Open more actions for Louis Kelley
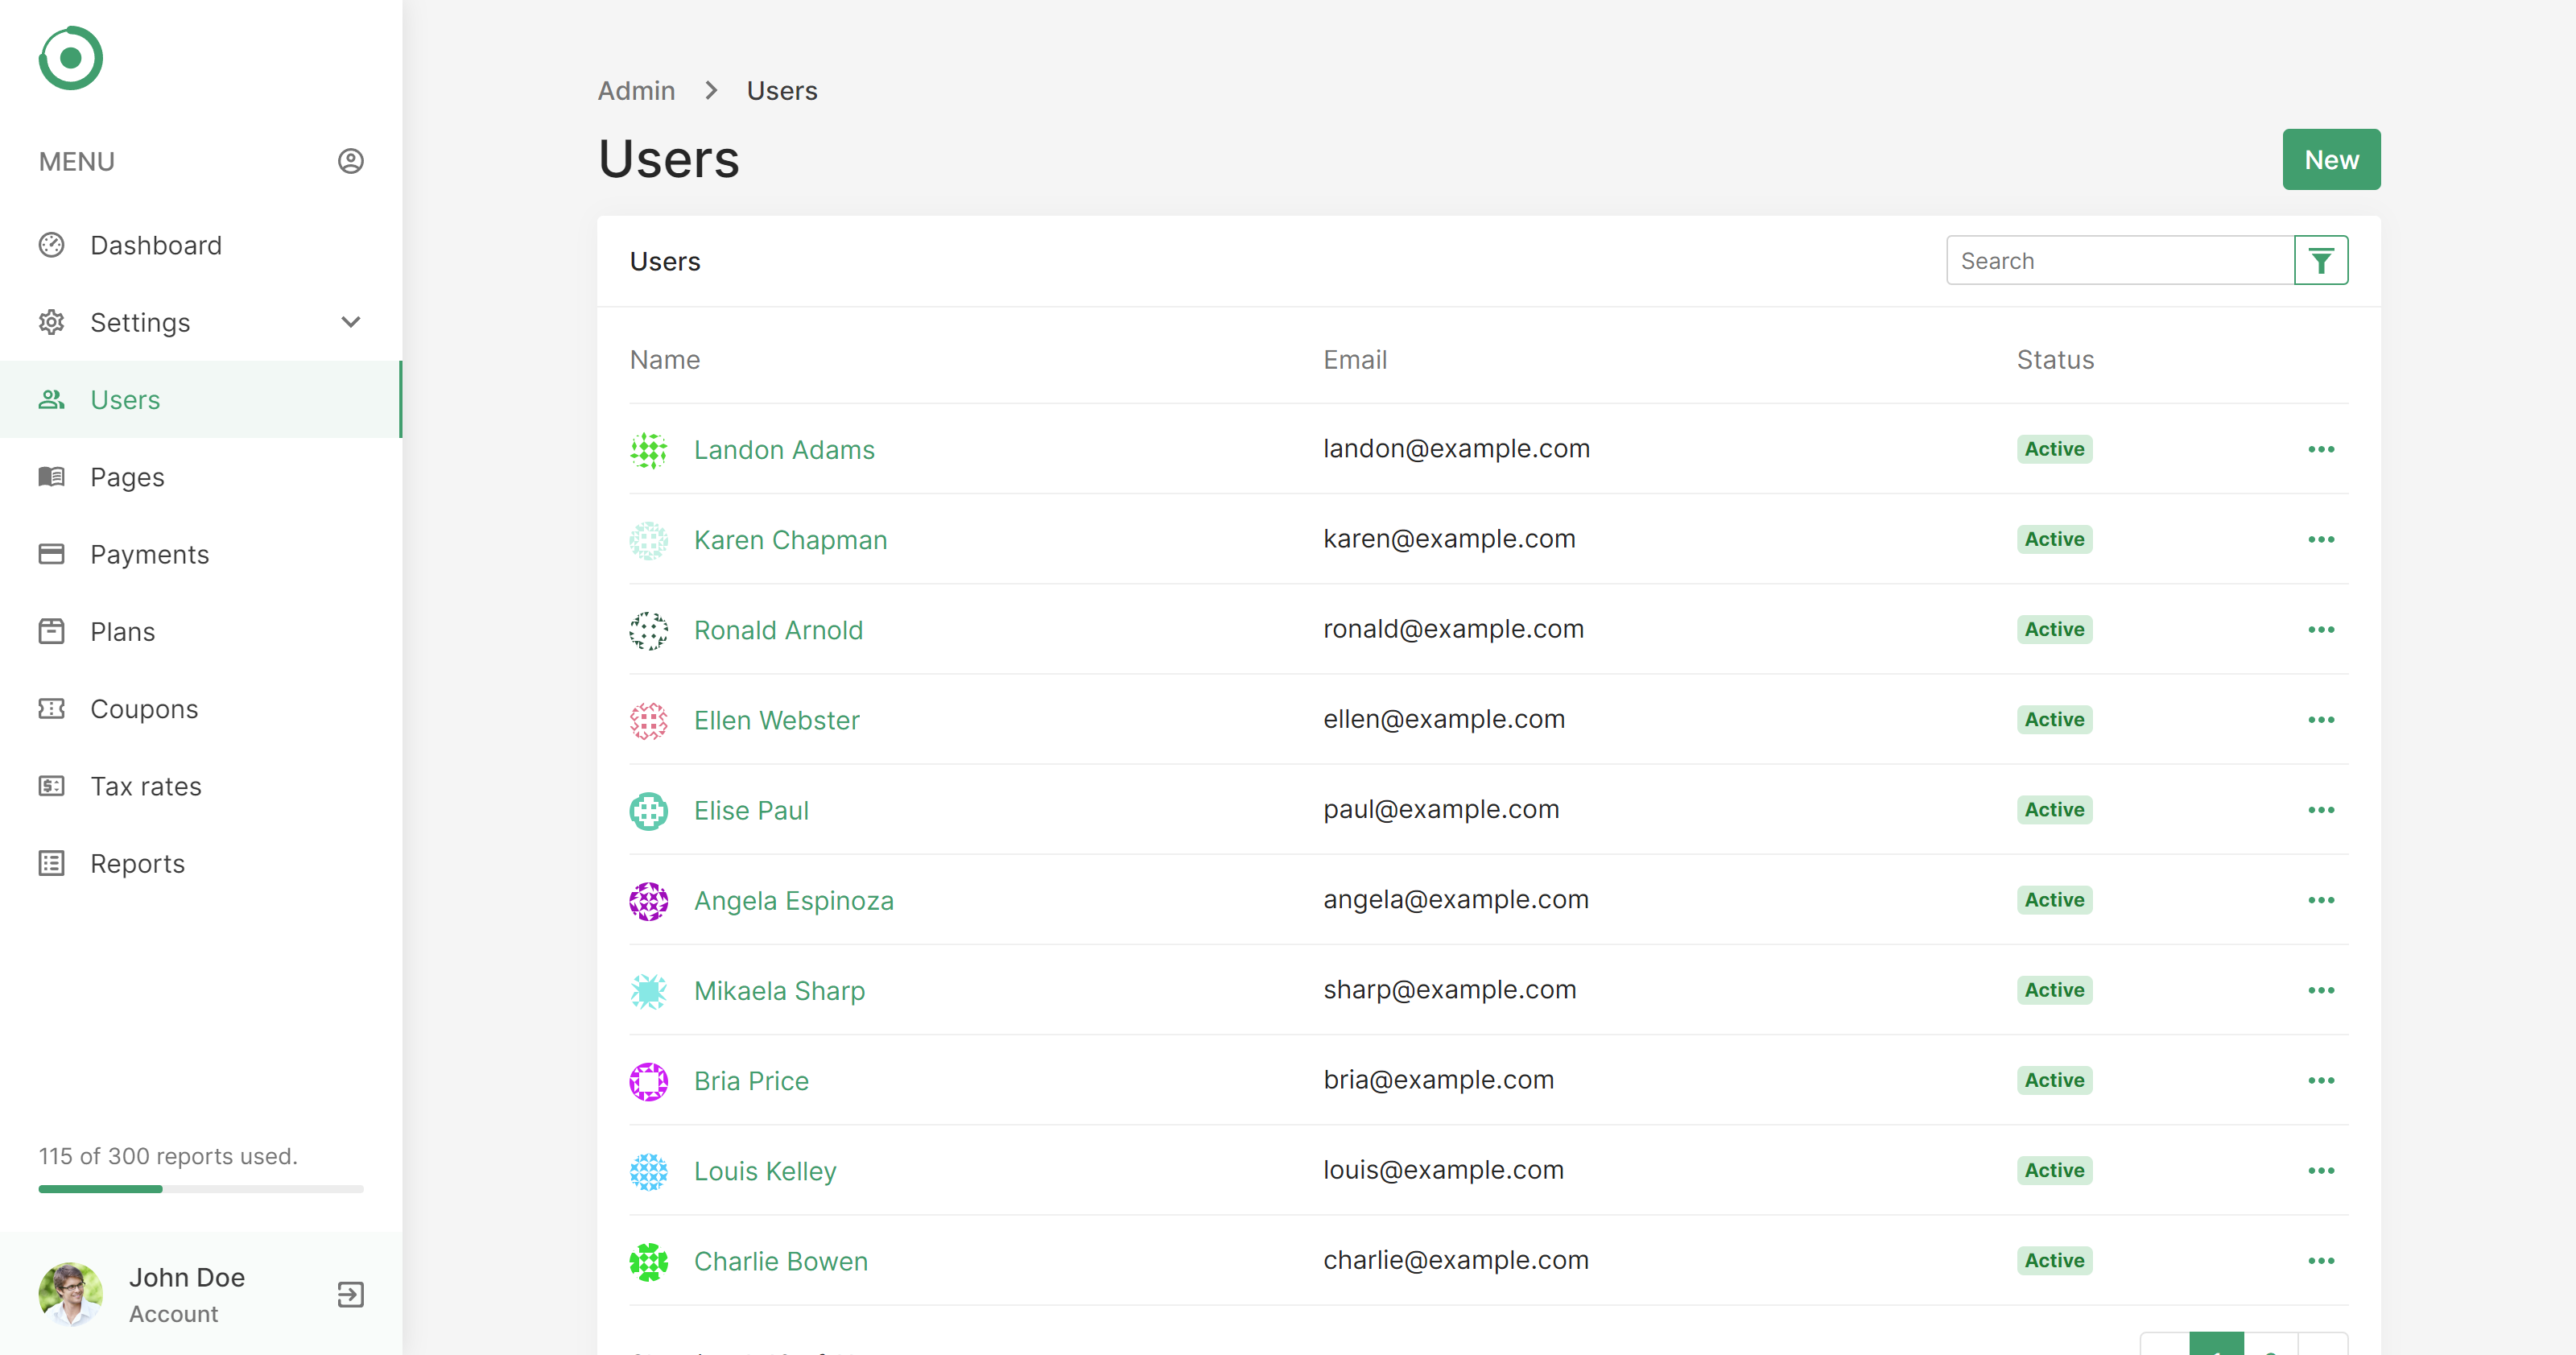 pos(2321,1171)
